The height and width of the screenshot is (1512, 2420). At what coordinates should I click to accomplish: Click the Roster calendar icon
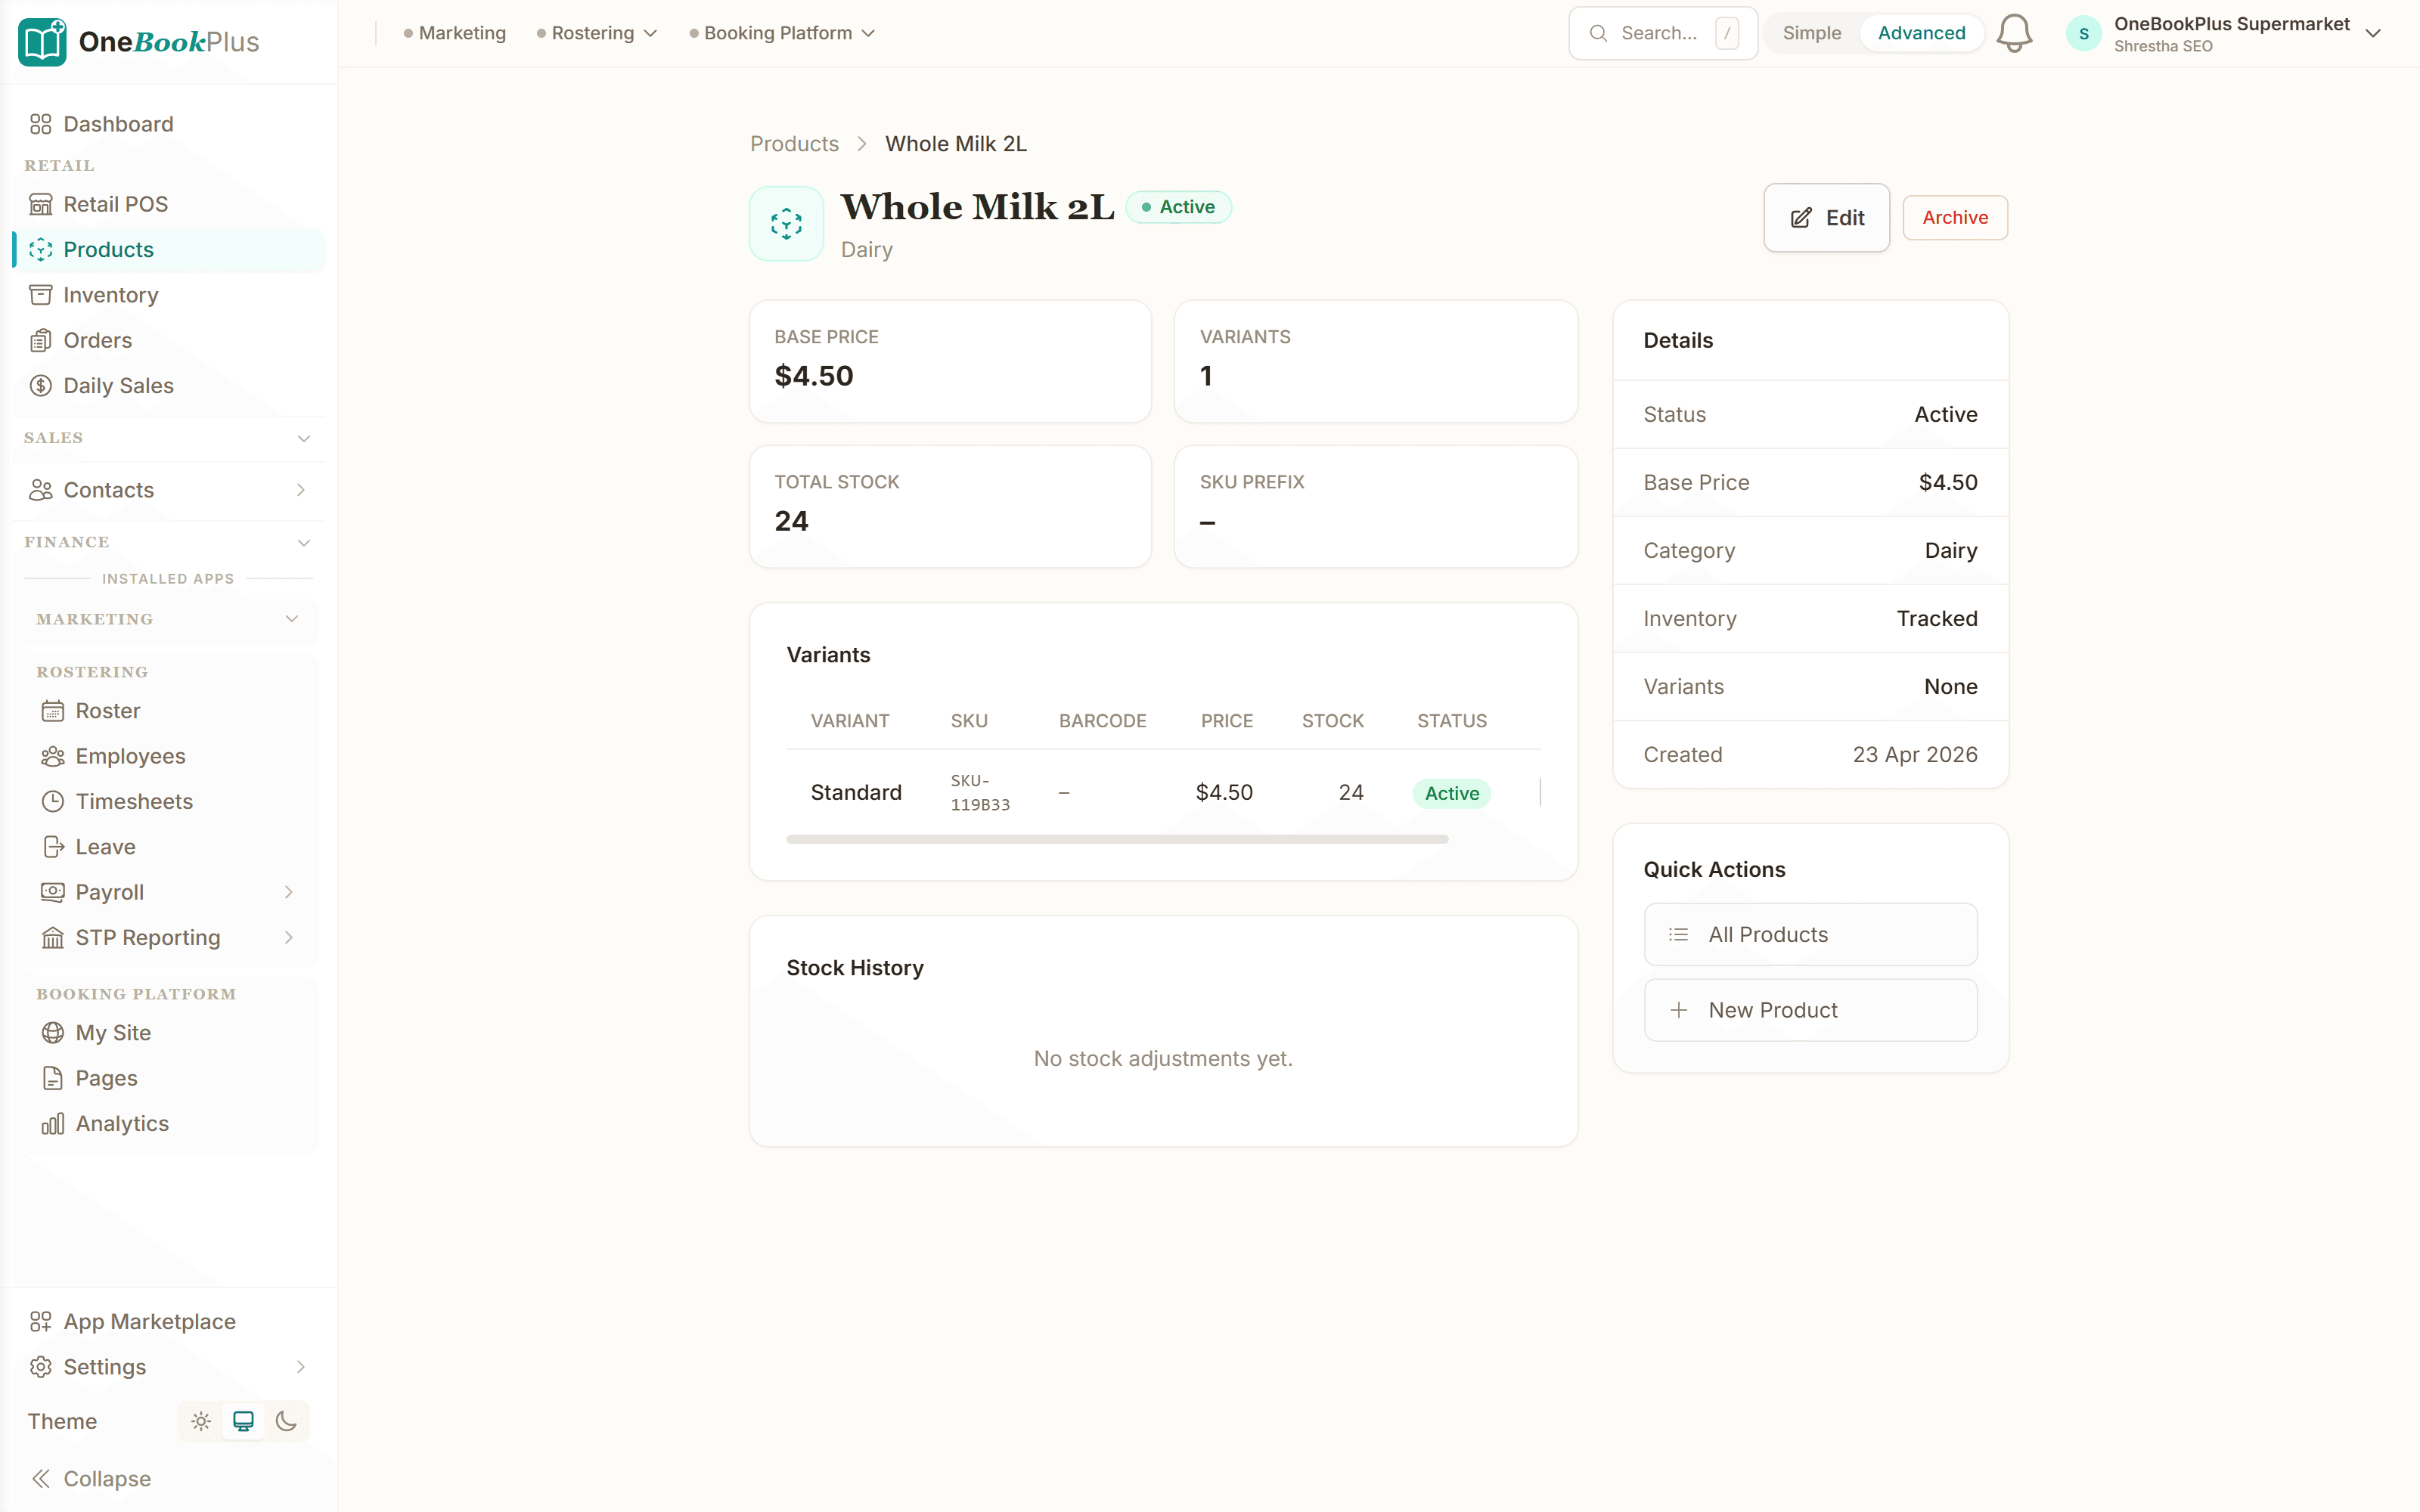coord(52,711)
